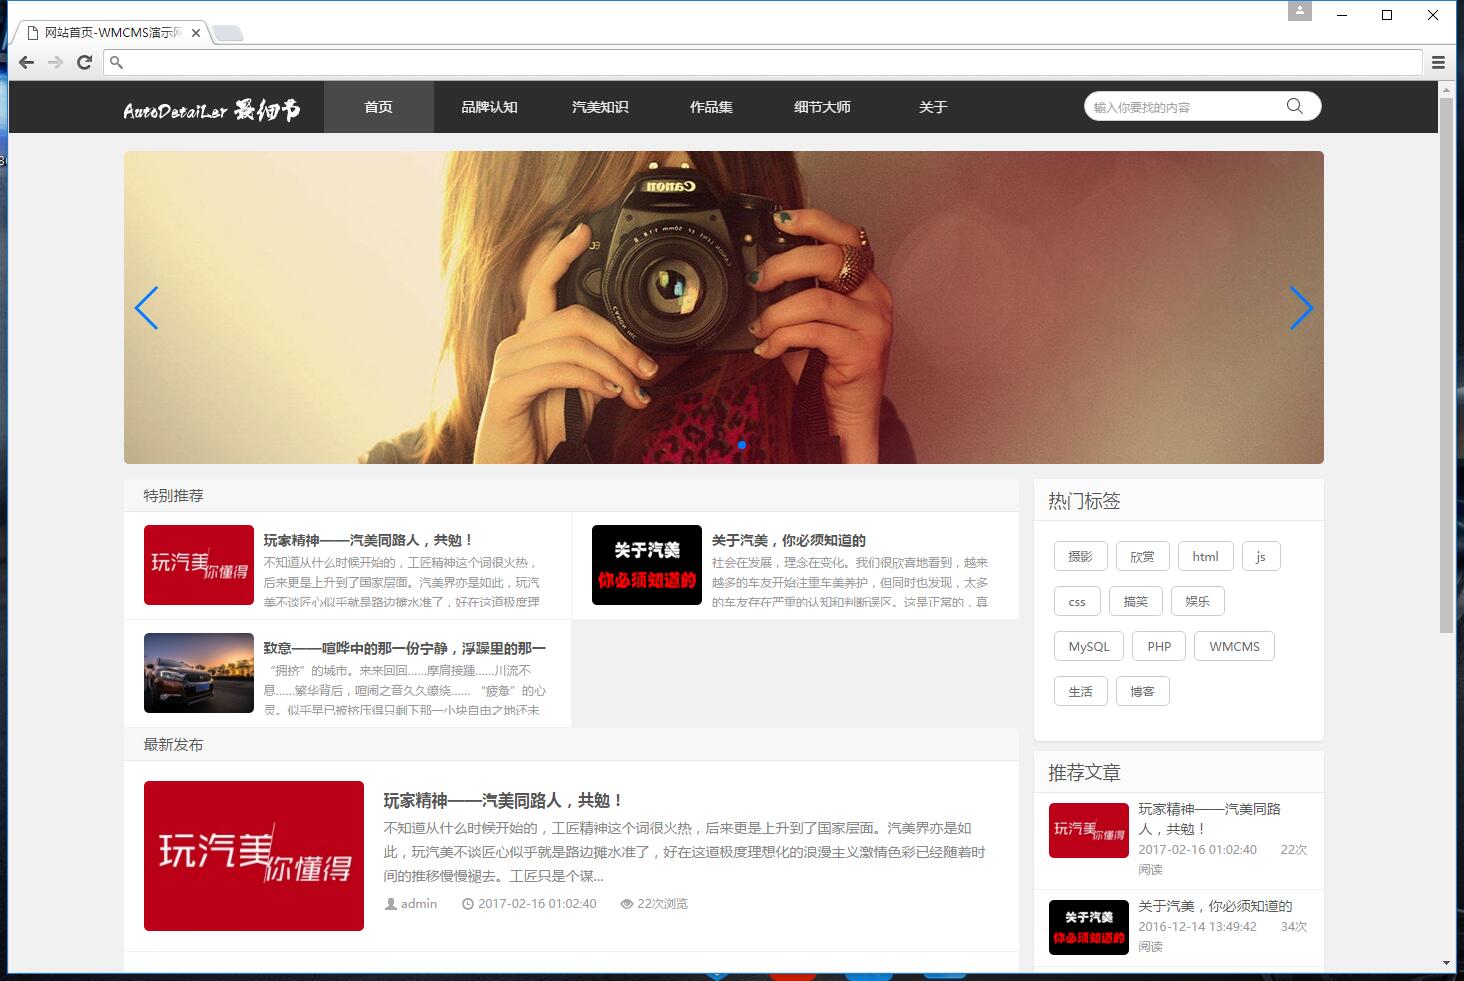Open the 首页 navigation item
1464x981 pixels.
click(379, 107)
